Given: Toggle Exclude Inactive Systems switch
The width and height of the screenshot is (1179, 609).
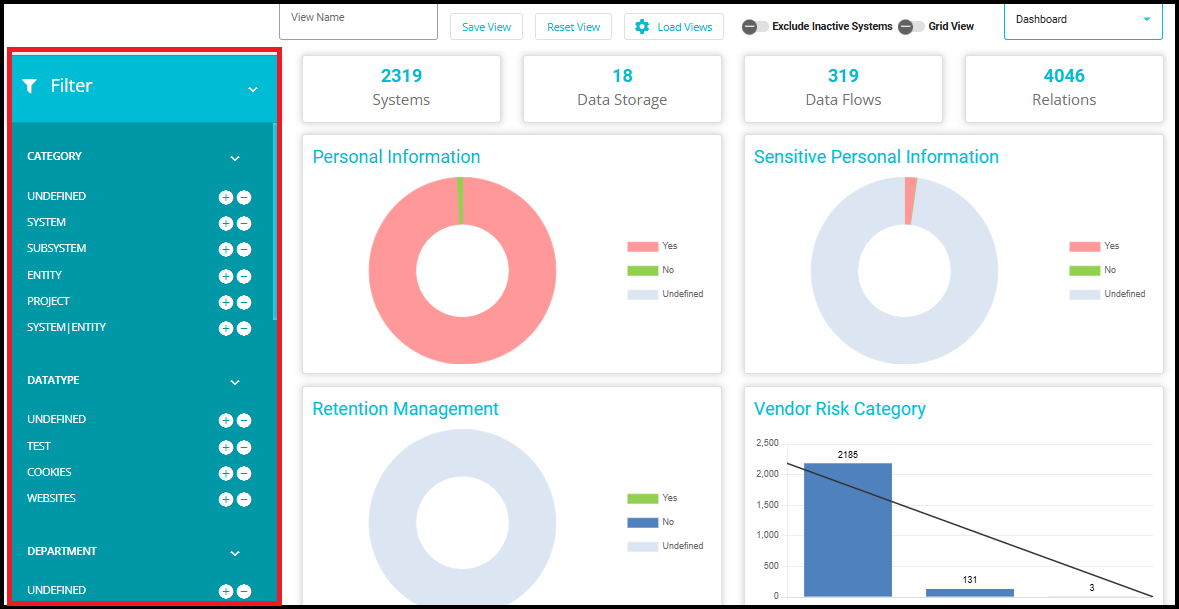Looking at the screenshot, I should [x=755, y=27].
